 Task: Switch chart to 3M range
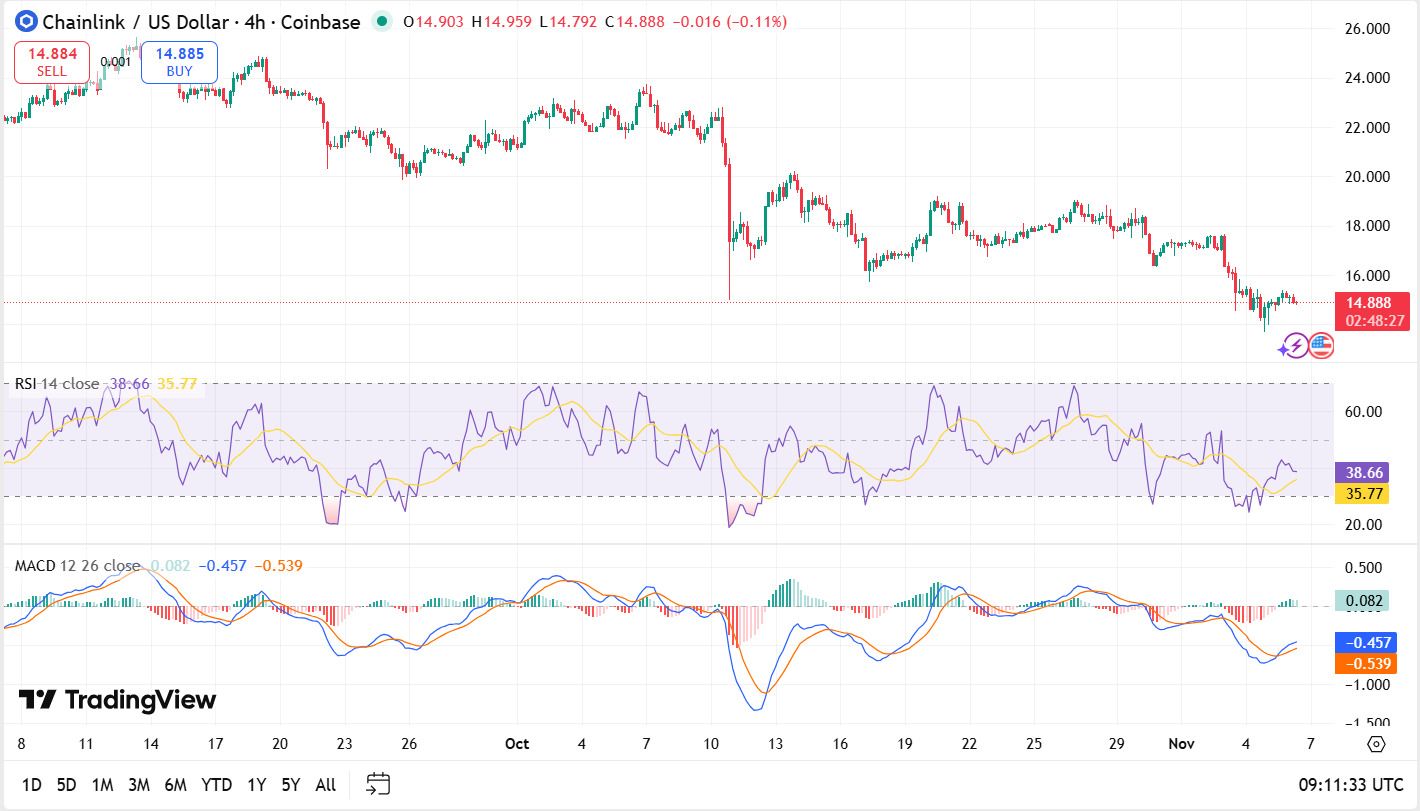pyautogui.click(x=139, y=785)
